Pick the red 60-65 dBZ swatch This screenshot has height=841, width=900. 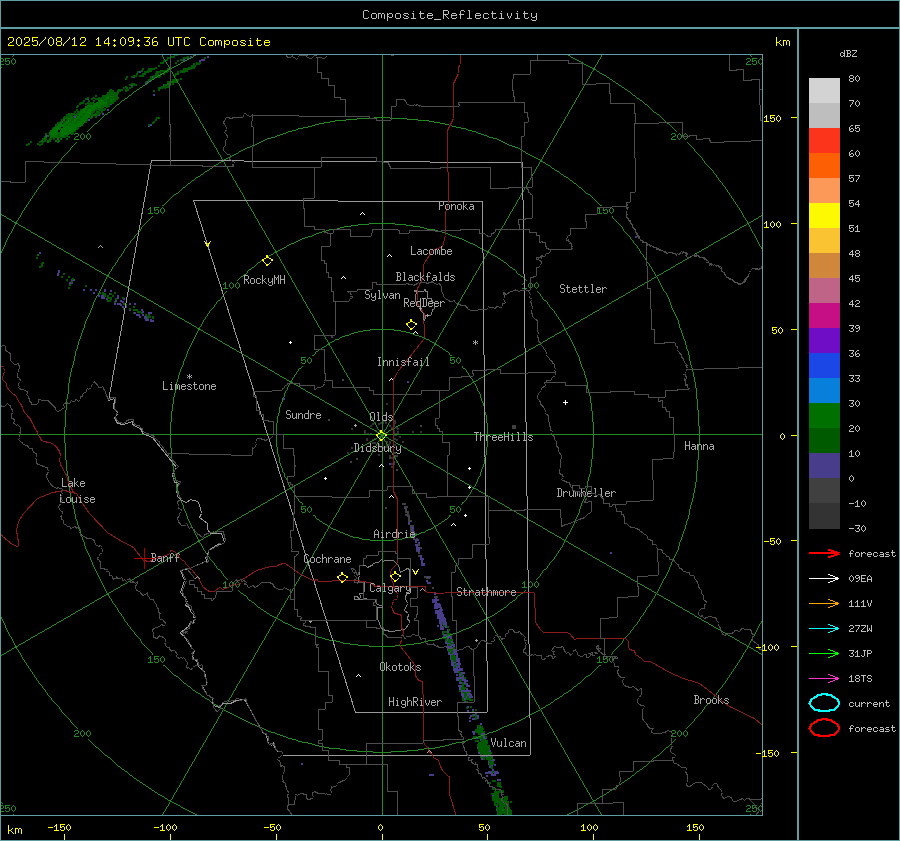pyautogui.click(x=824, y=141)
